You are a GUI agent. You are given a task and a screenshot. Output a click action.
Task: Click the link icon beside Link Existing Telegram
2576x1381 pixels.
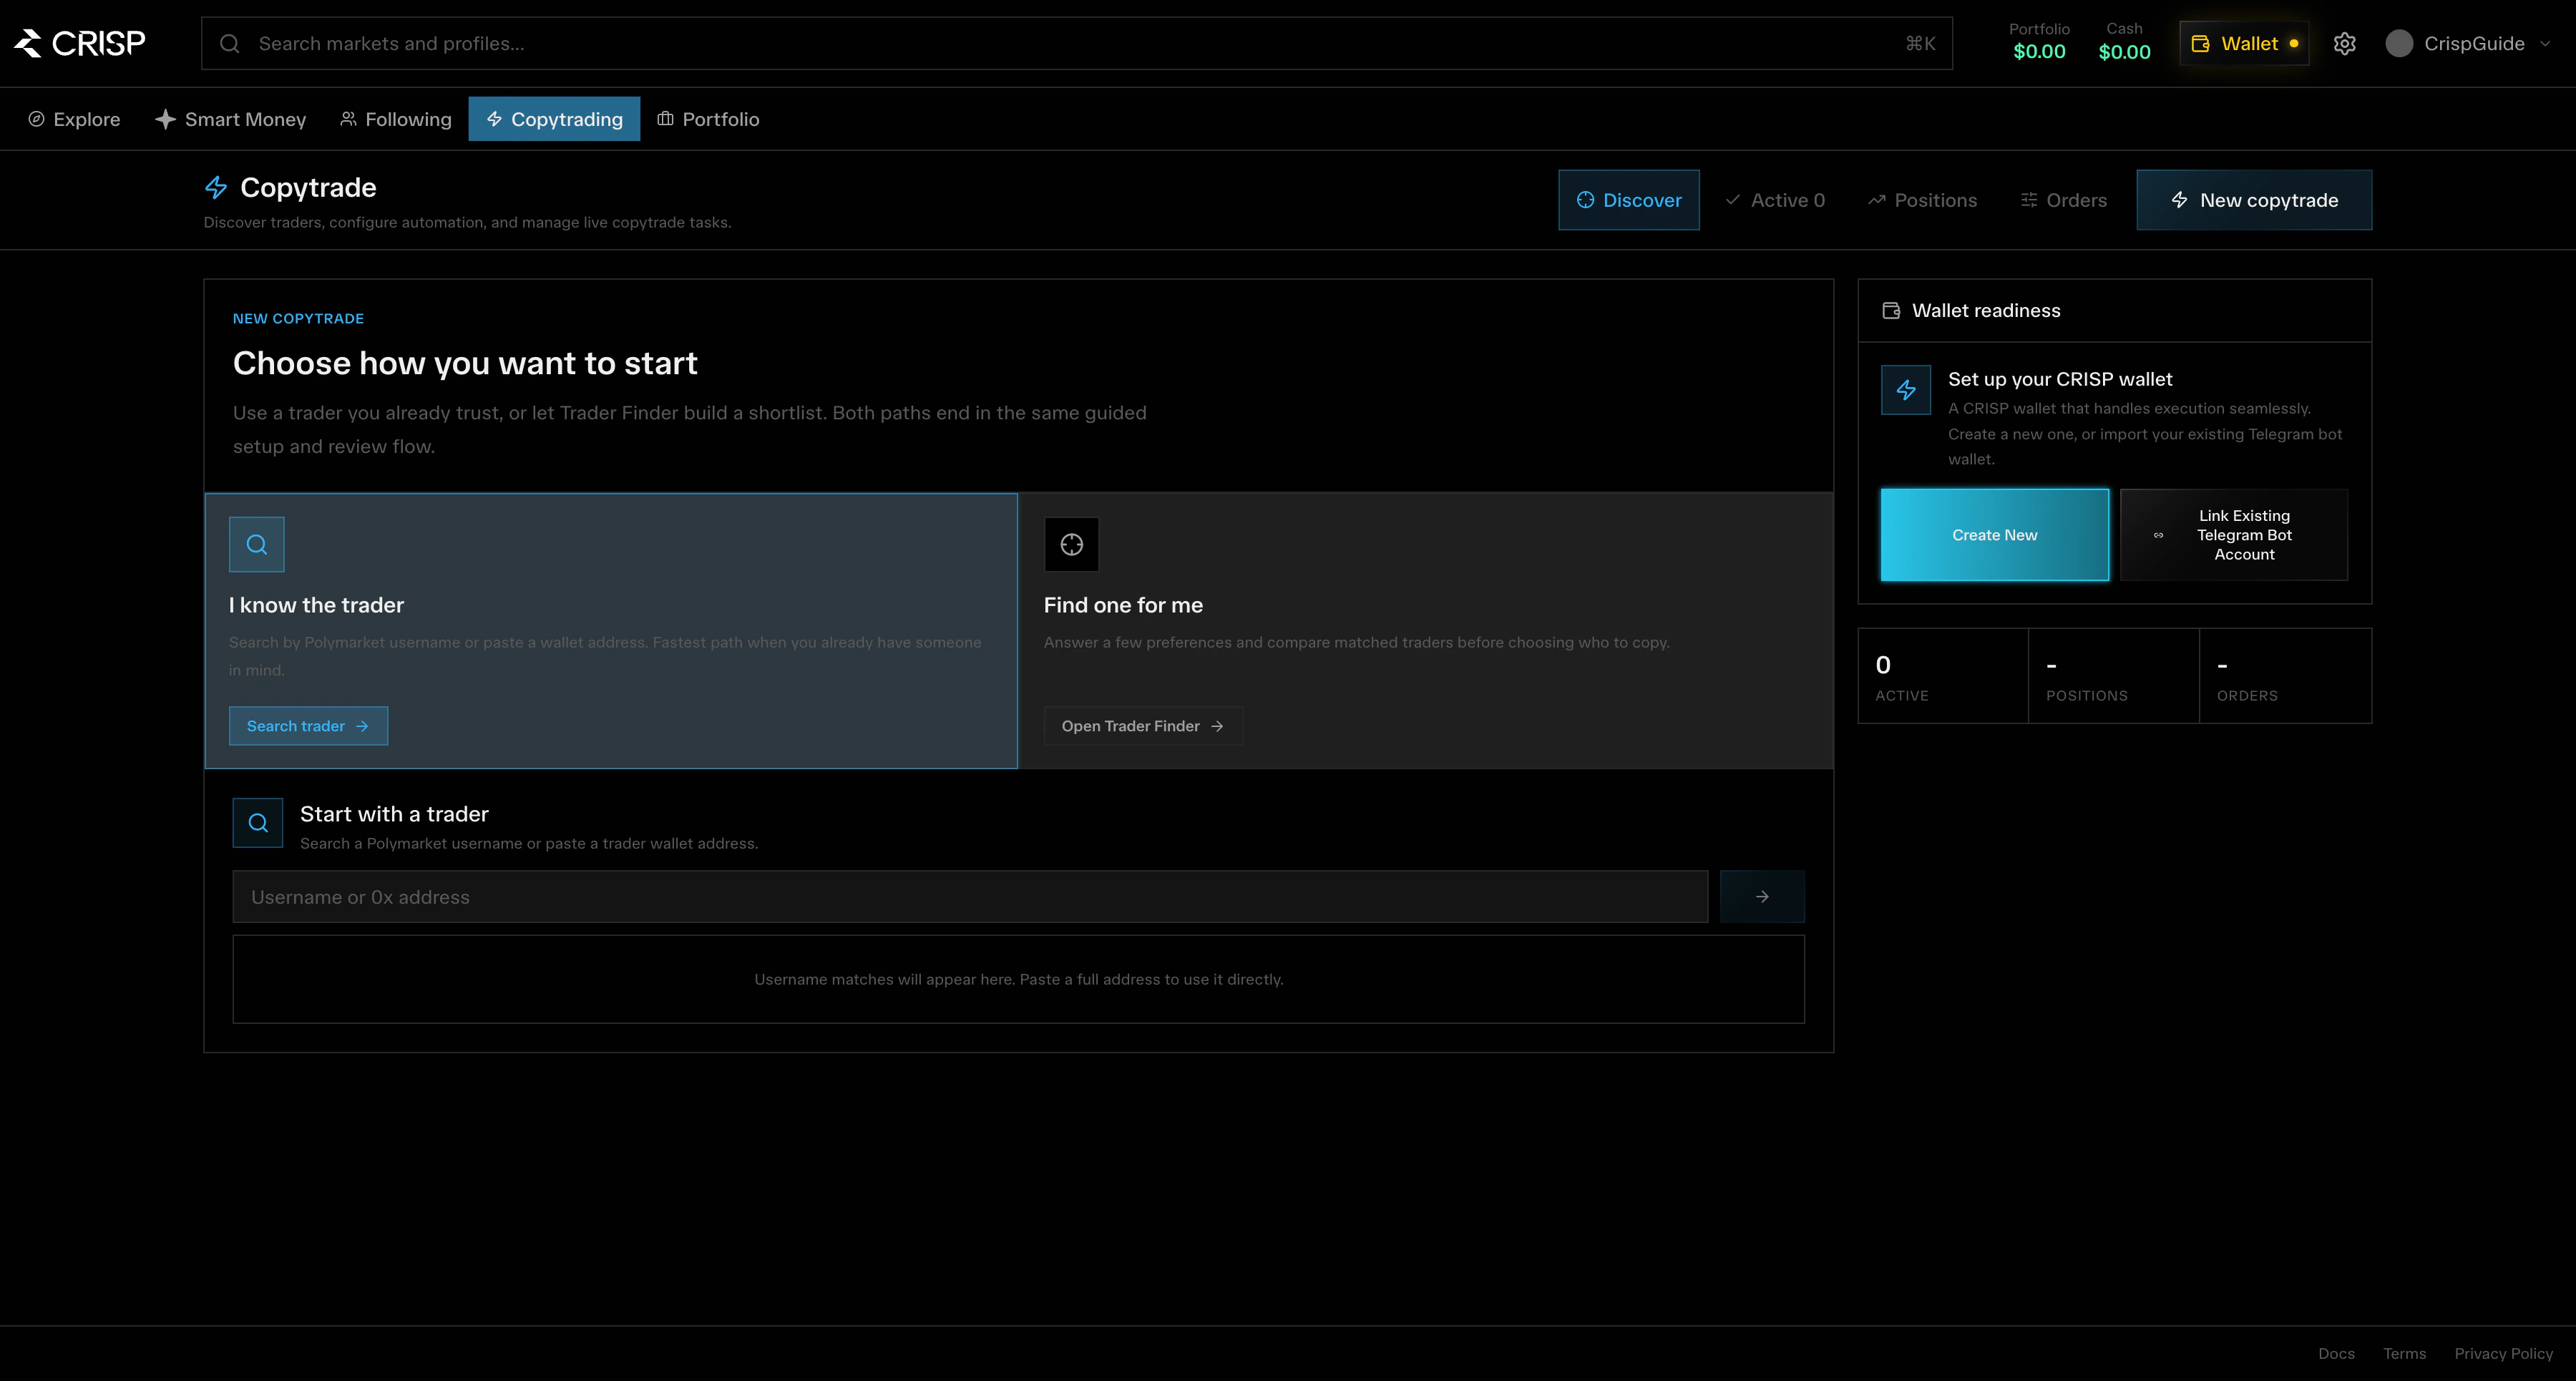[2158, 535]
